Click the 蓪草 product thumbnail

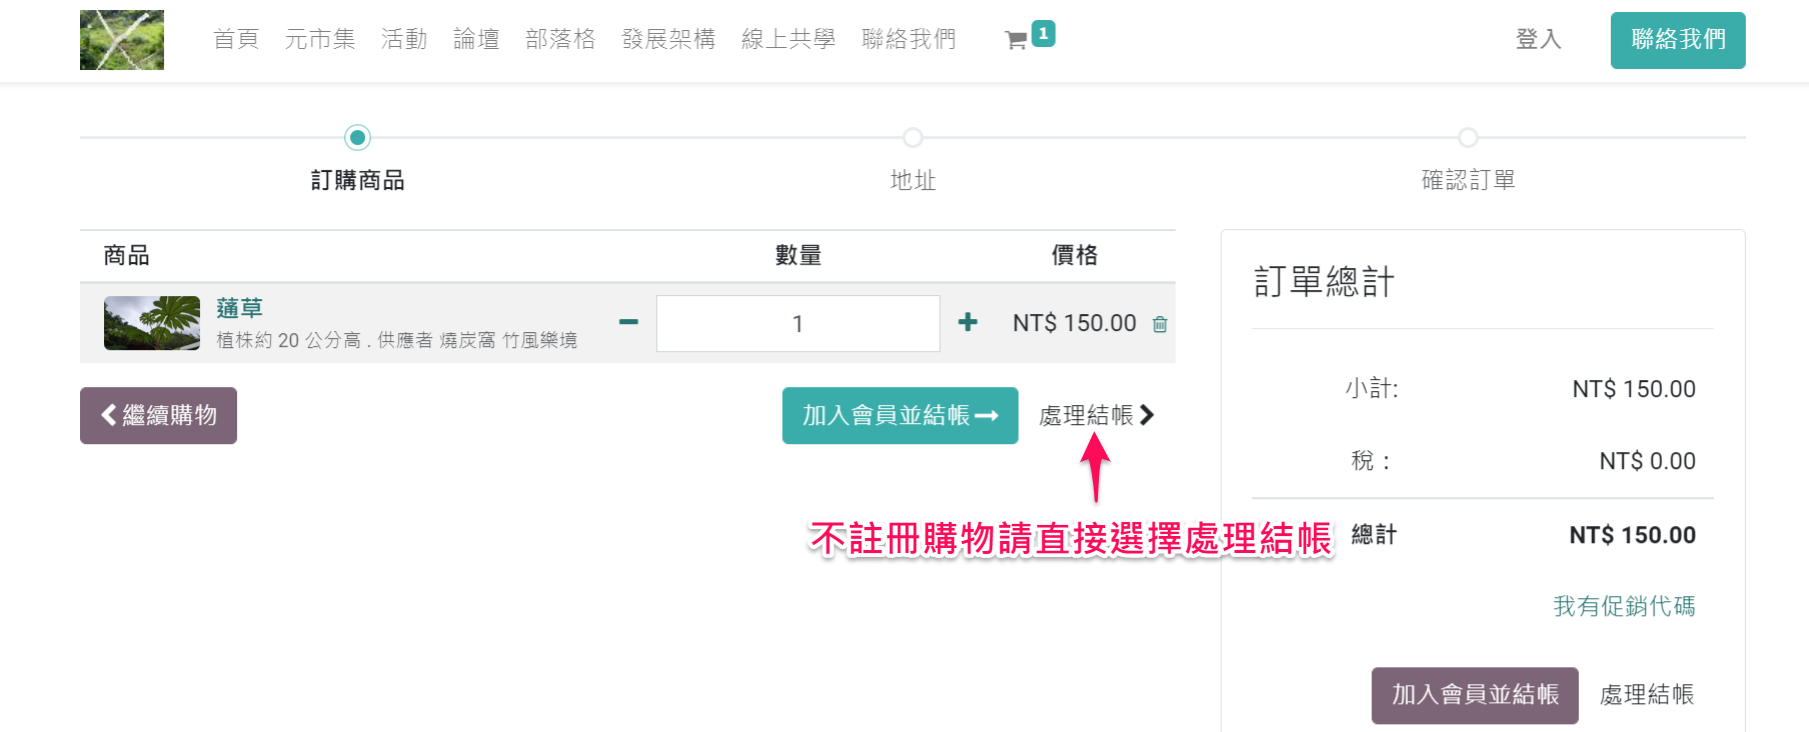pyautogui.click(x=152, y=323)
